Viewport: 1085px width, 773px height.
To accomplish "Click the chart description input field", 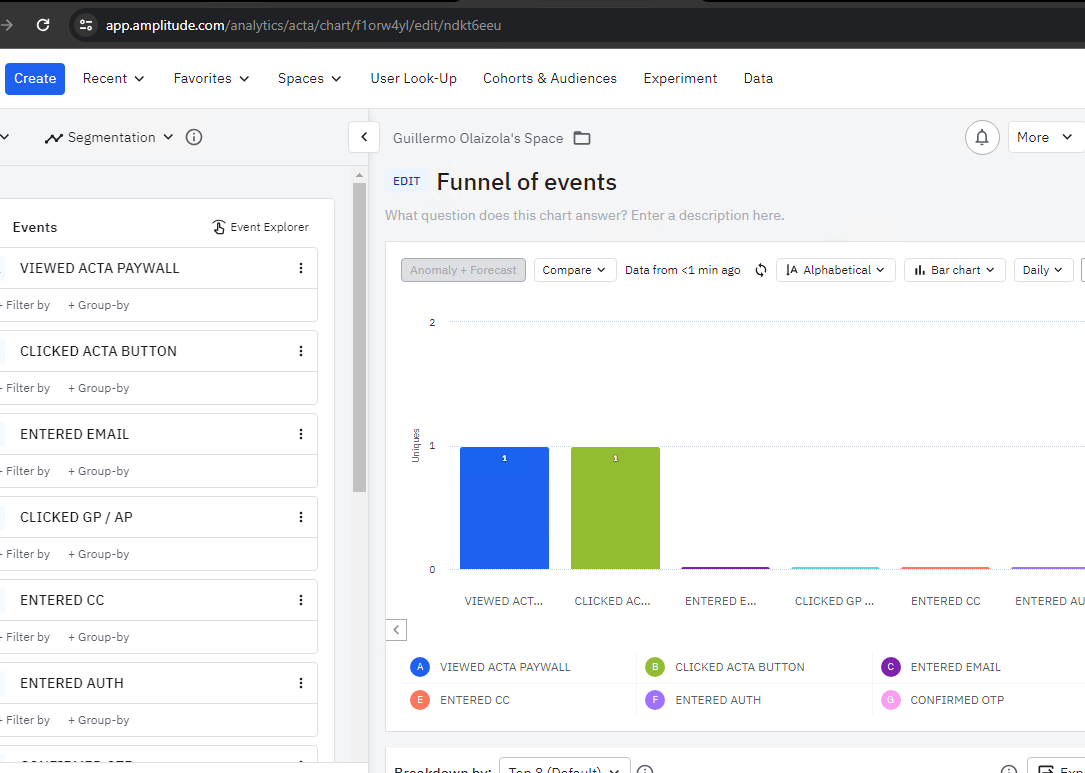I will click(x=585, y=215).
